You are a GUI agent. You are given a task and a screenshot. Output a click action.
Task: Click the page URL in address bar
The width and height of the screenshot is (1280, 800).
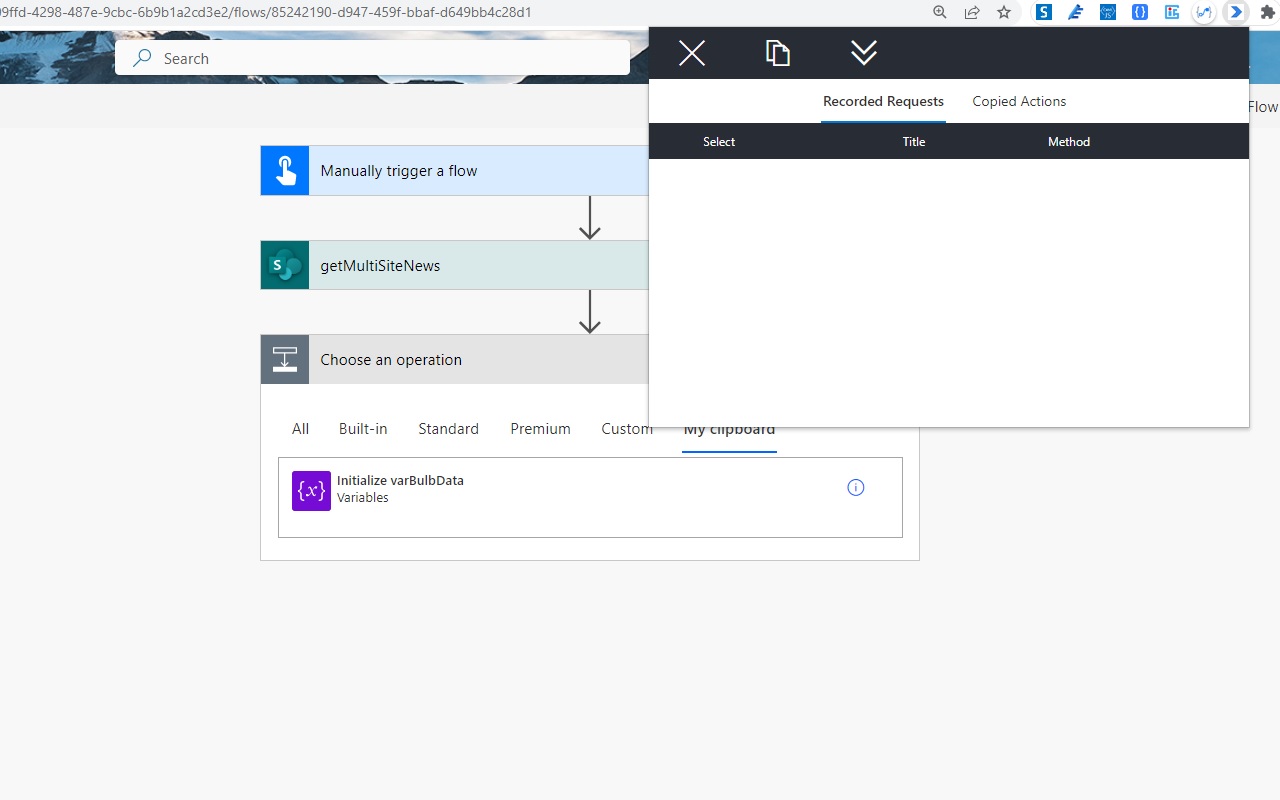pyautogui.click(x=266, y=13)
